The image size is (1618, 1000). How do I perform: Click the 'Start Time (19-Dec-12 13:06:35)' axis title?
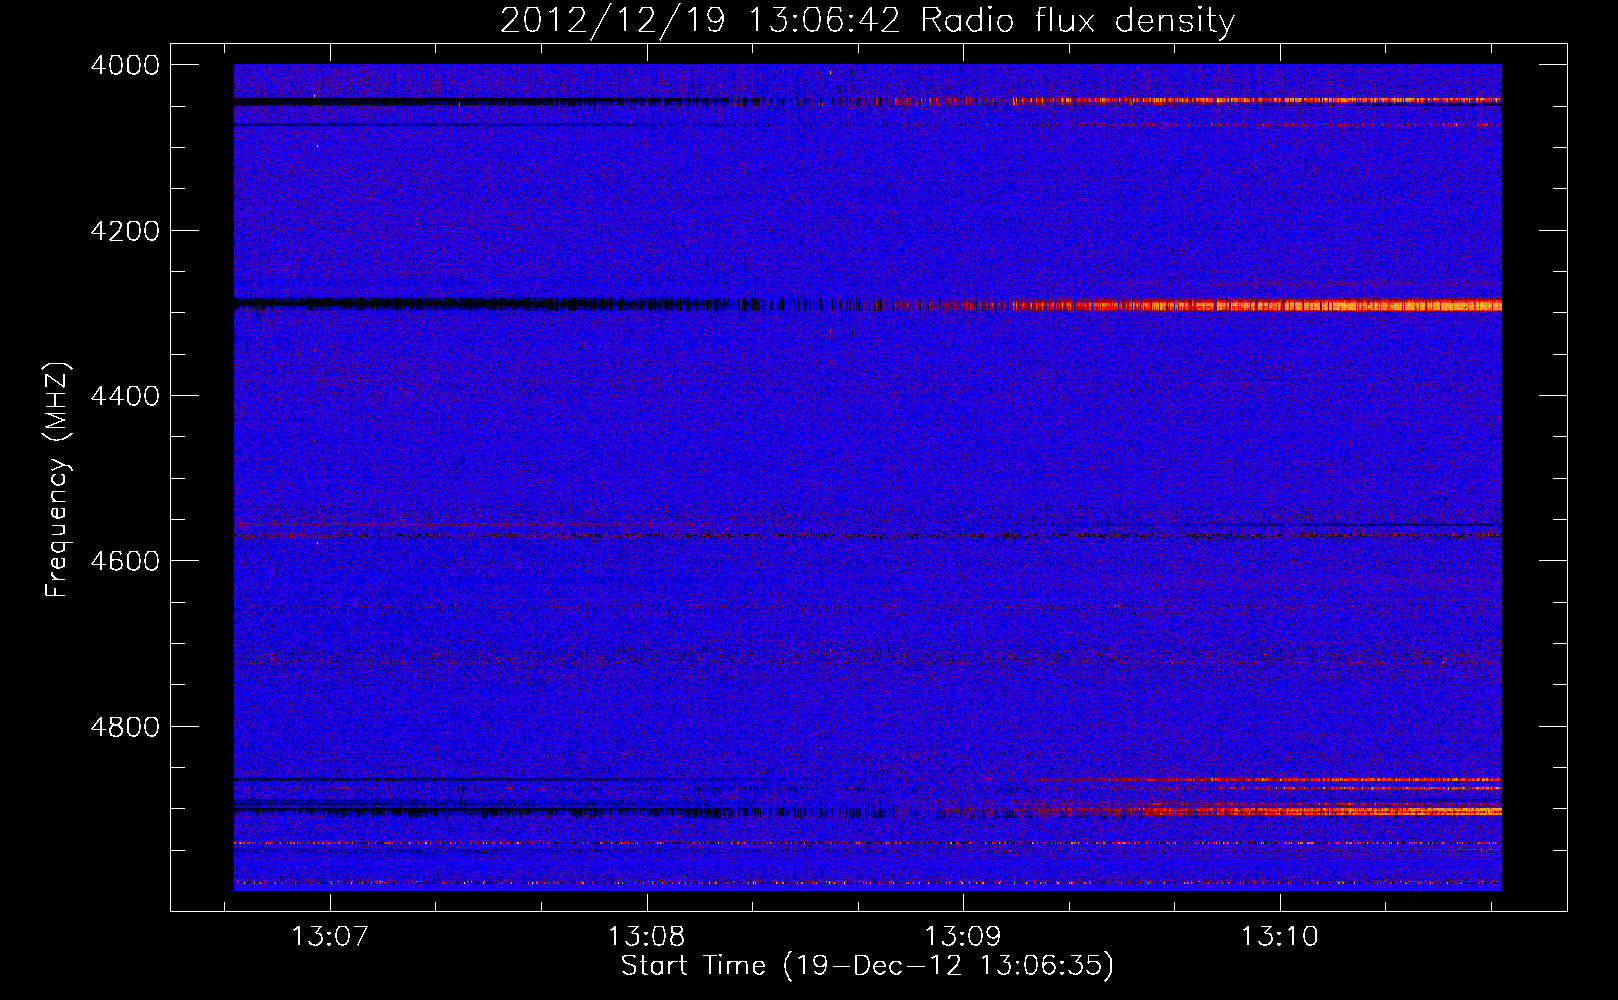tap(867, 966)
